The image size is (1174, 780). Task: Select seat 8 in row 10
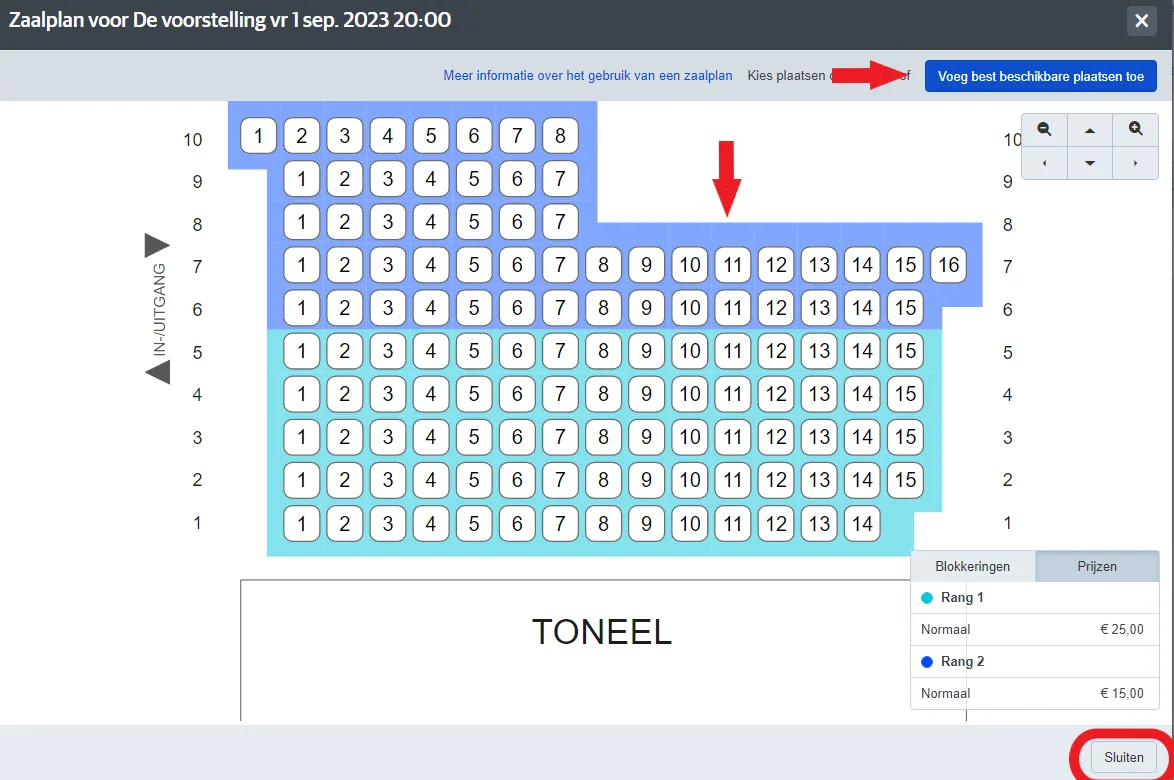(560, 136)
